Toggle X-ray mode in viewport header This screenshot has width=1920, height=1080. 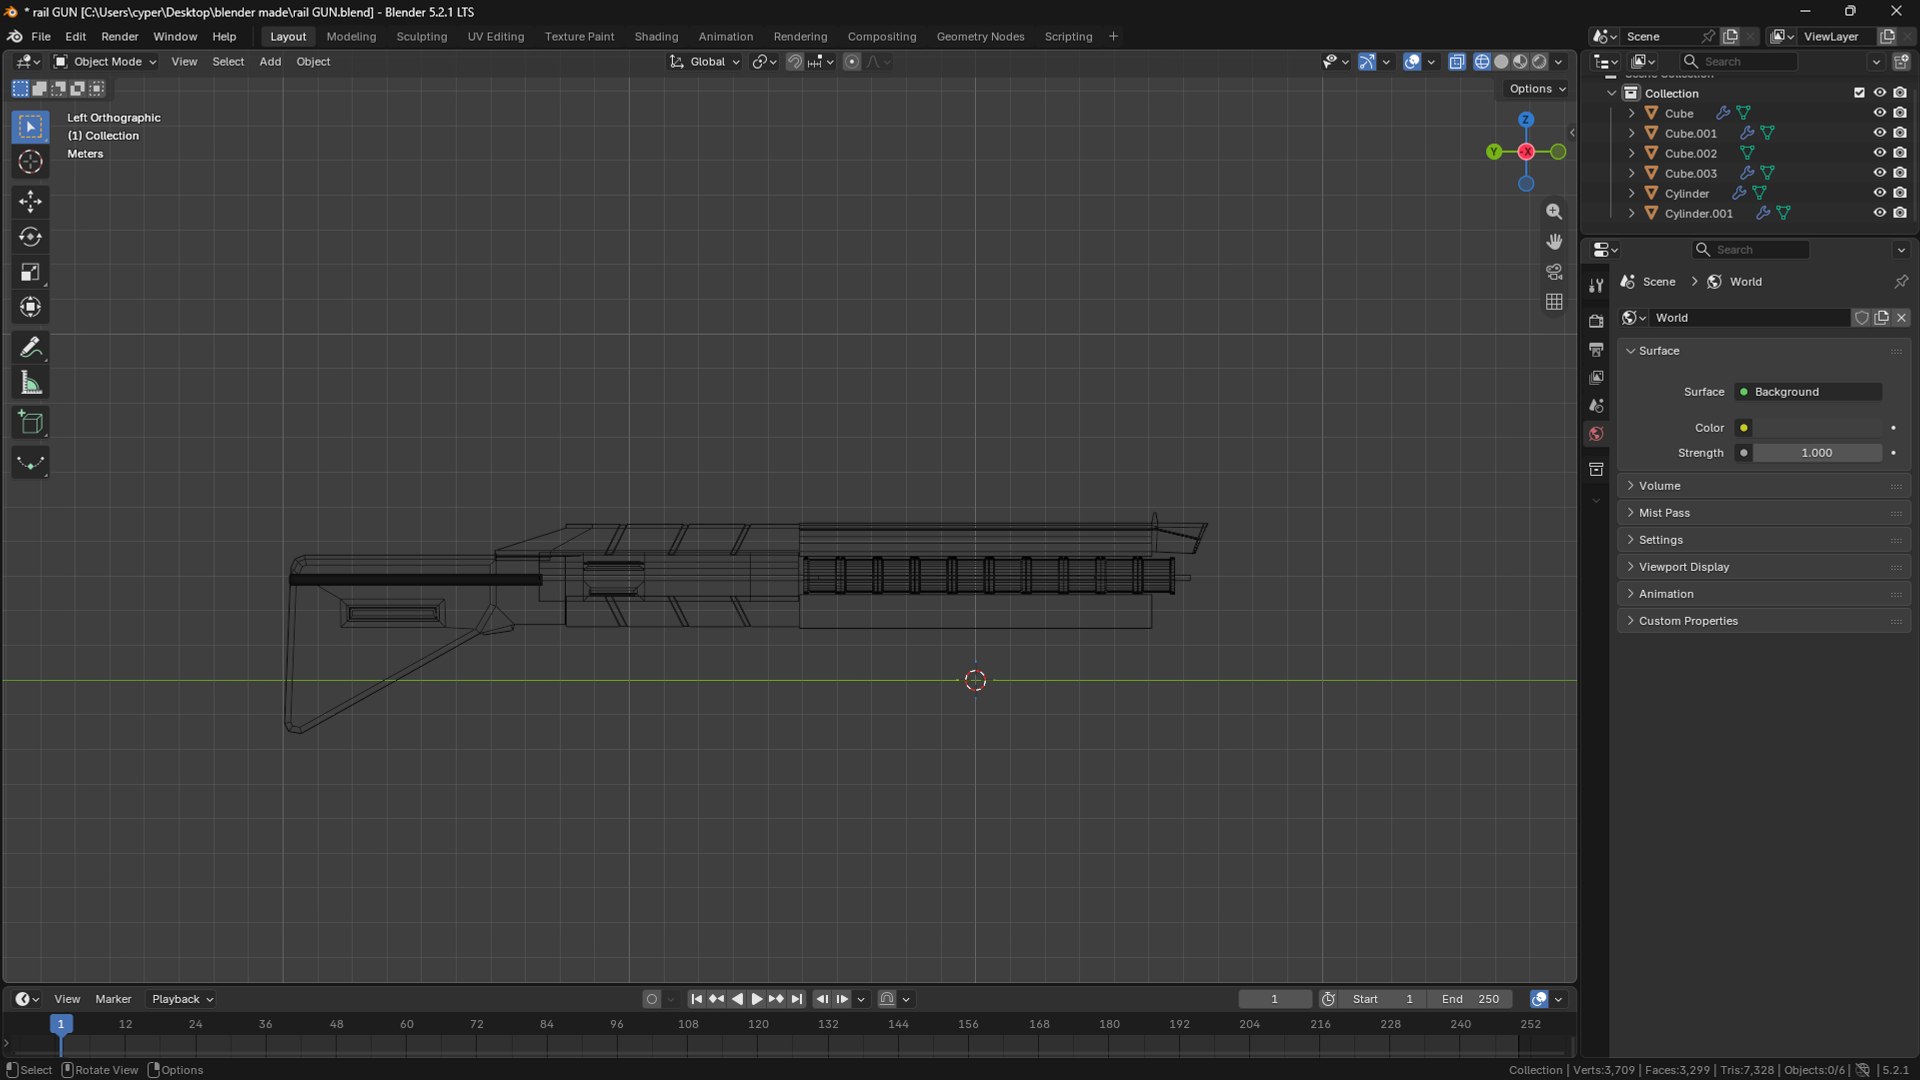click(1457, 62)
